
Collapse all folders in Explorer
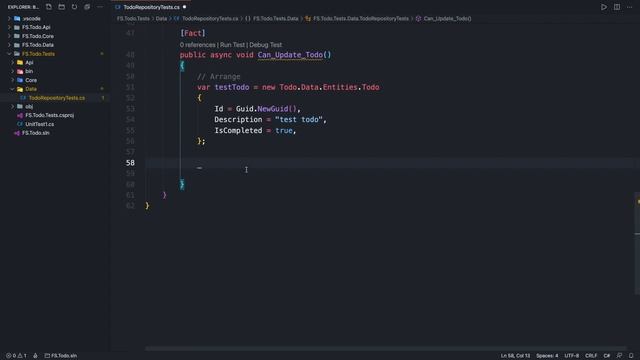click(87, 7)
